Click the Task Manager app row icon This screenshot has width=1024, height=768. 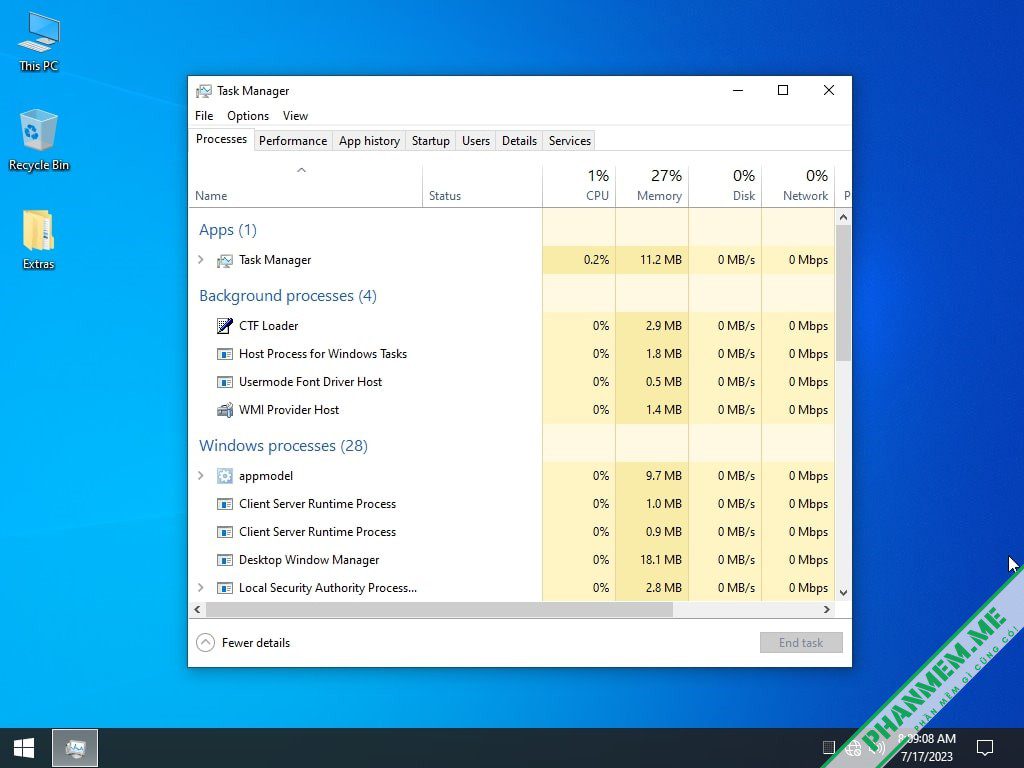click(225, 261)
